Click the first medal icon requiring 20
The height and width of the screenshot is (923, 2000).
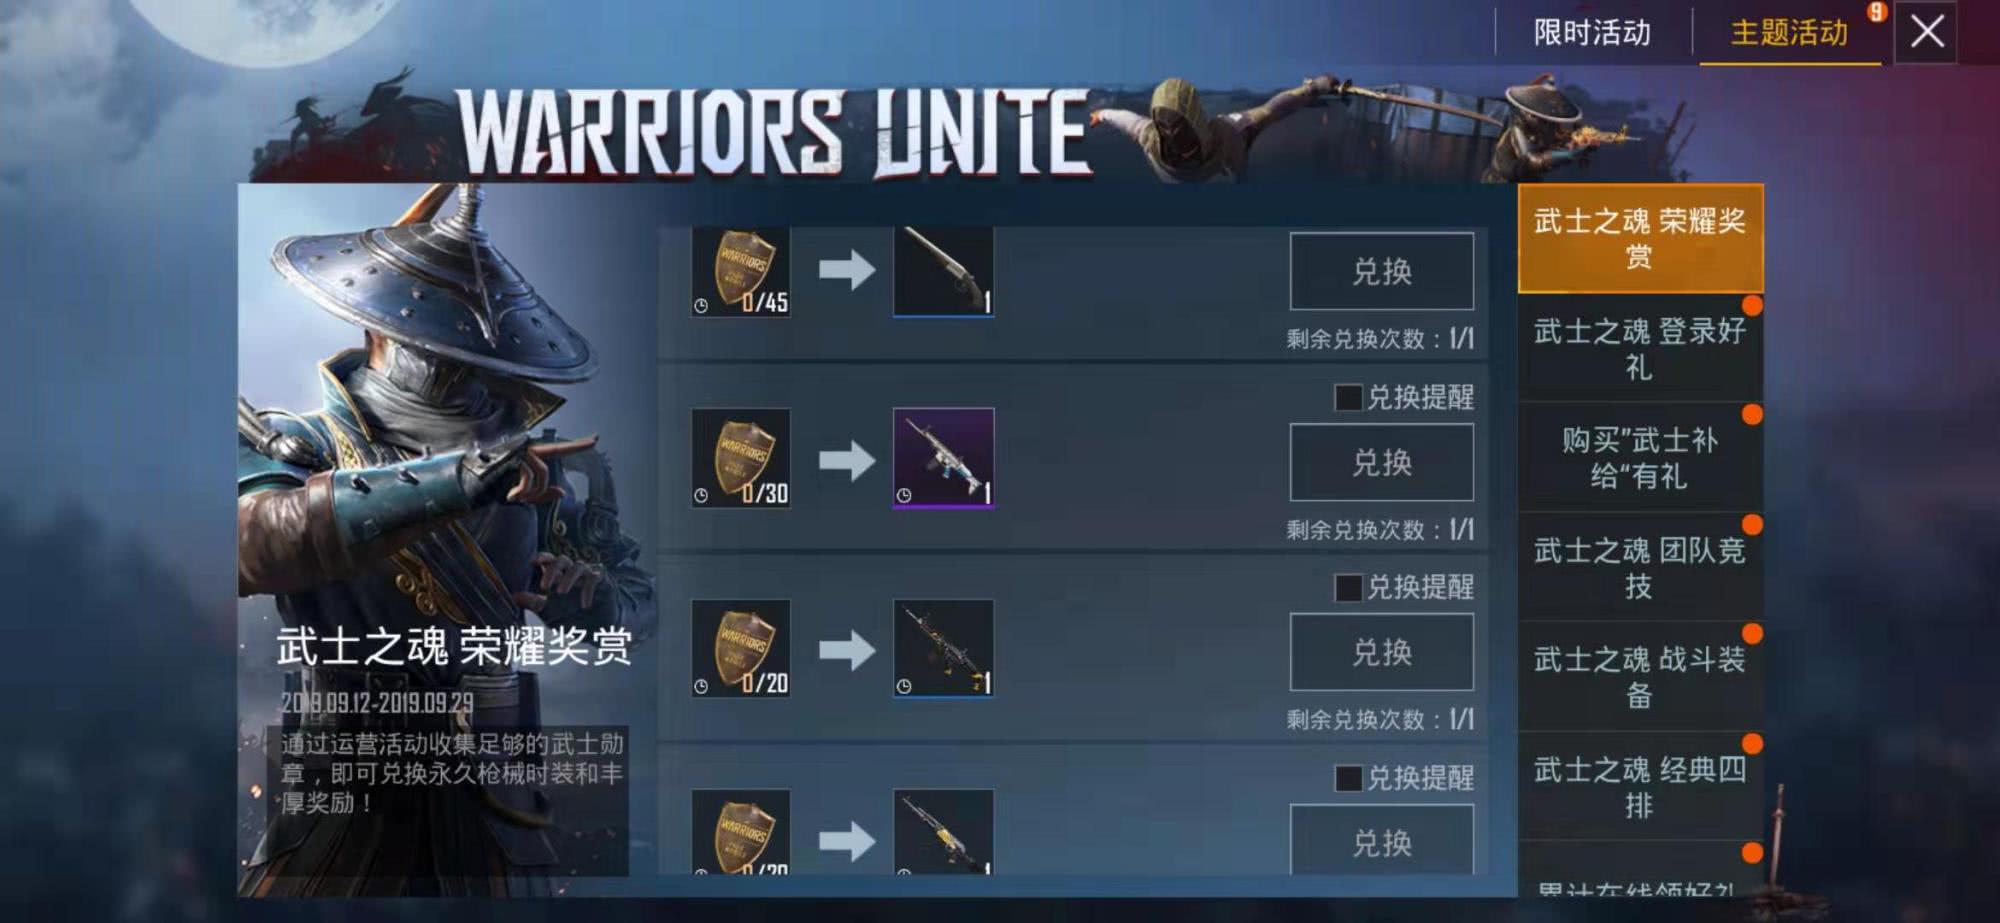[741, 649]
